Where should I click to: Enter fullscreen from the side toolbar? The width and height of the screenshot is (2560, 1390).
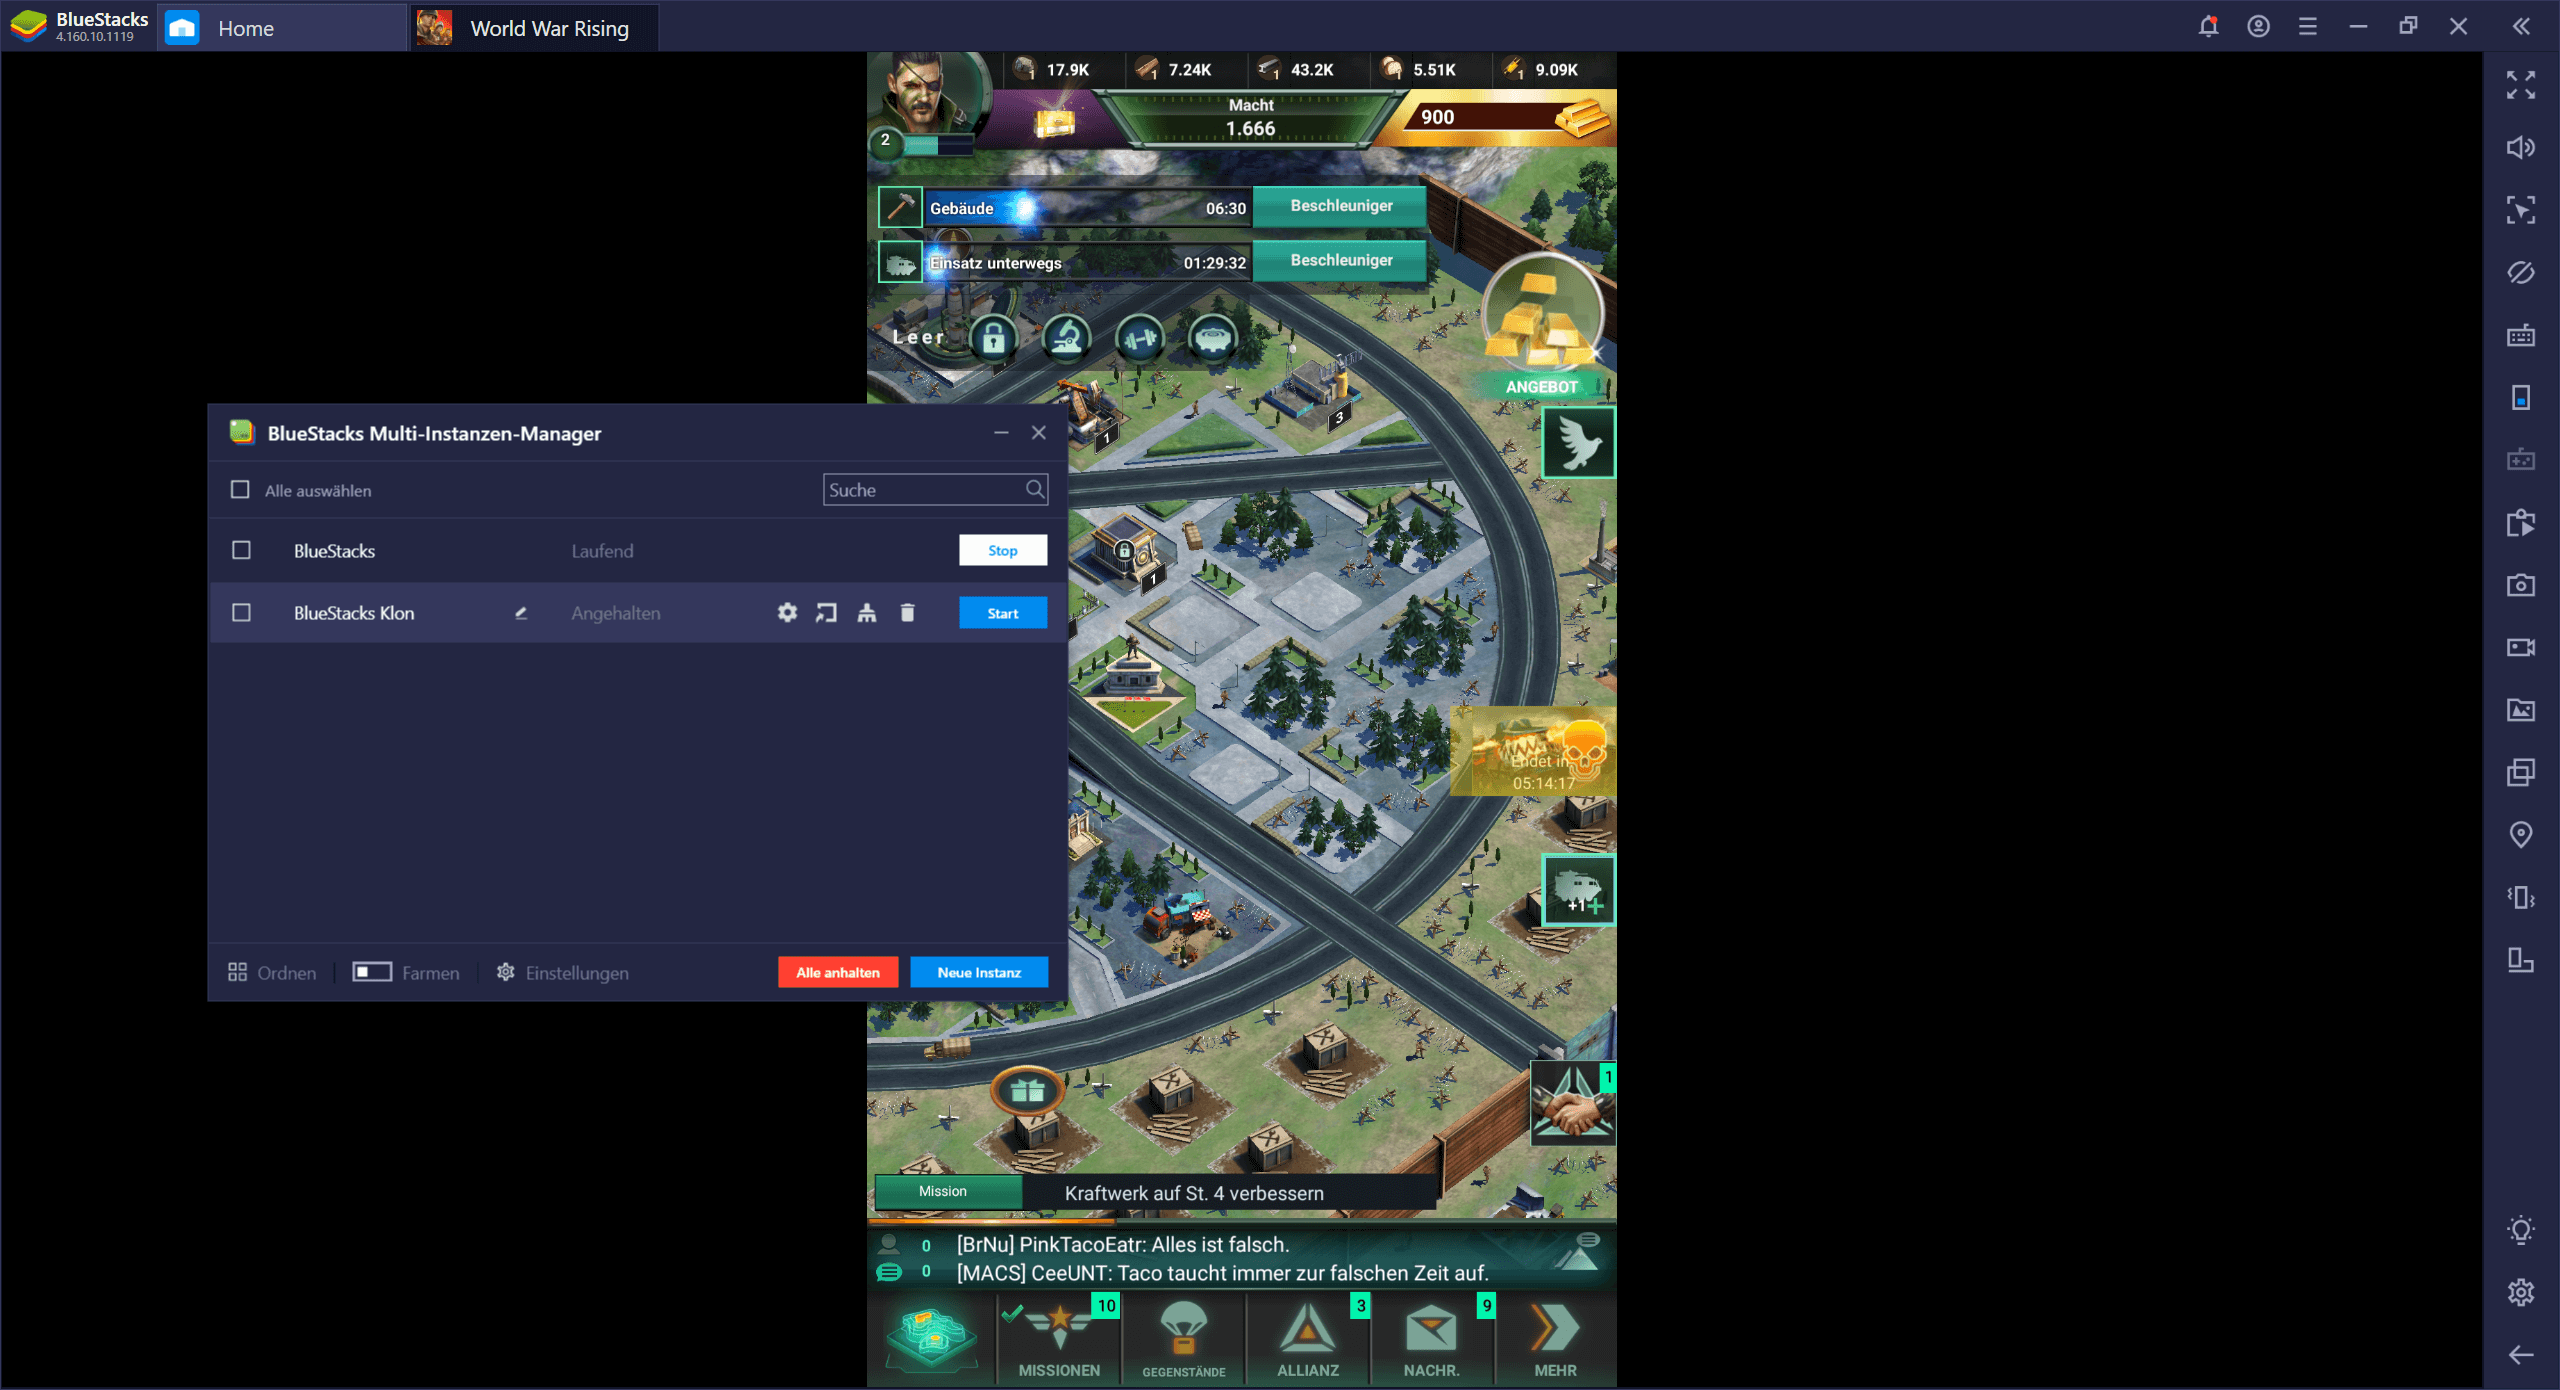click(2521, 85)
